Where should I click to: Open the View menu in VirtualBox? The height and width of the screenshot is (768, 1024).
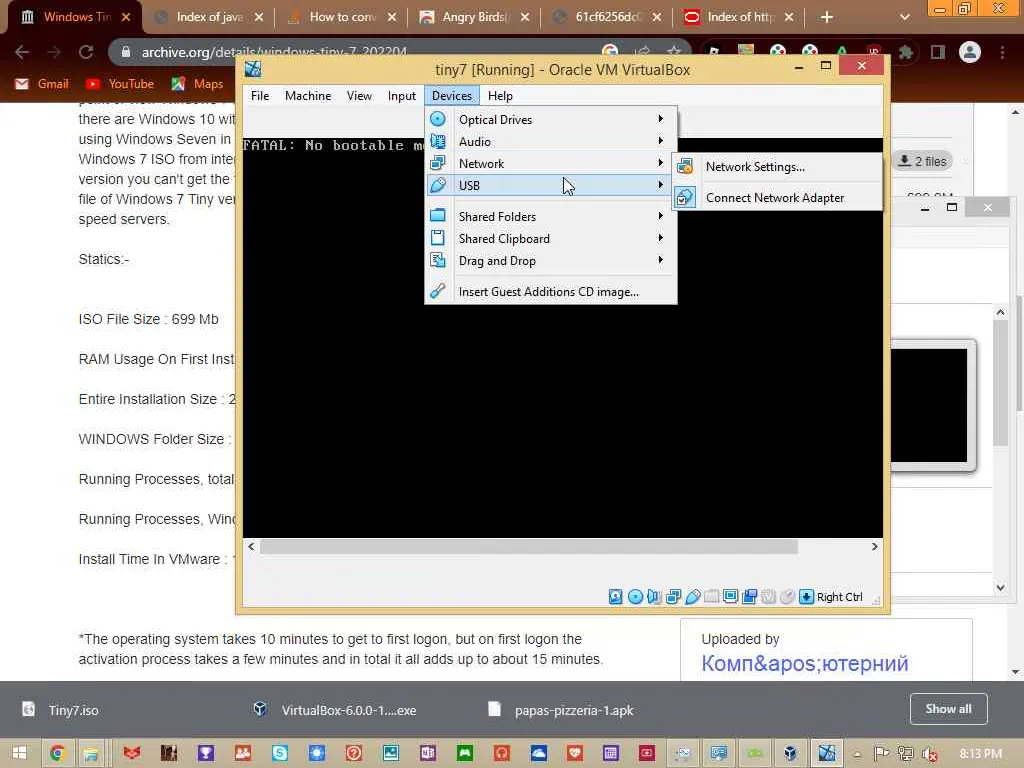click(x=359, y=95)
